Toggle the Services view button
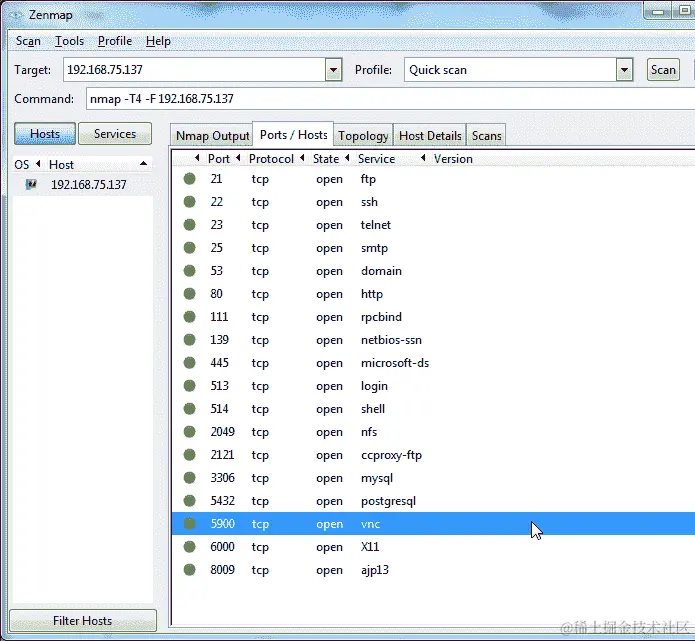 (115, 133)
